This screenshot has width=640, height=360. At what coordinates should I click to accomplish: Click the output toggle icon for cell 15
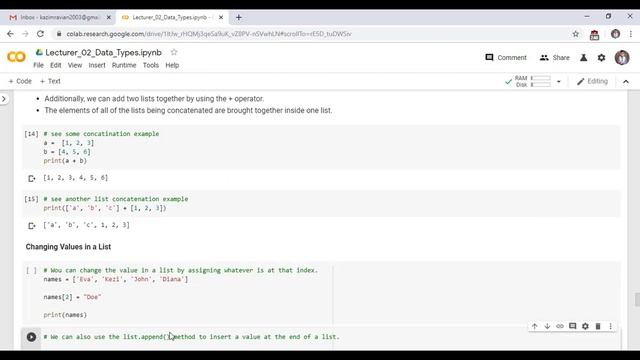point(31,226)
